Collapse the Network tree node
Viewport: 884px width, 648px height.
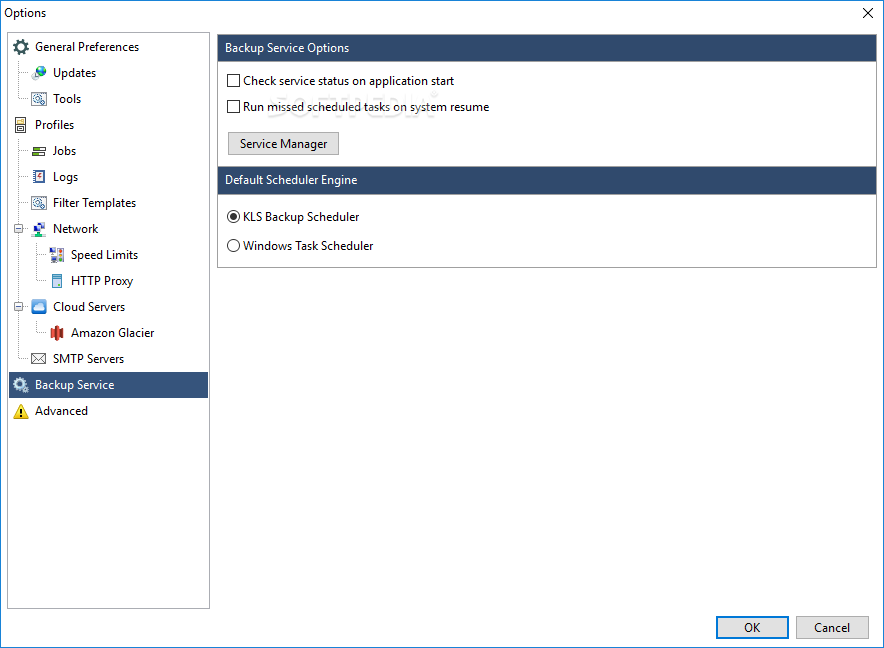click(x=19, y=229)
